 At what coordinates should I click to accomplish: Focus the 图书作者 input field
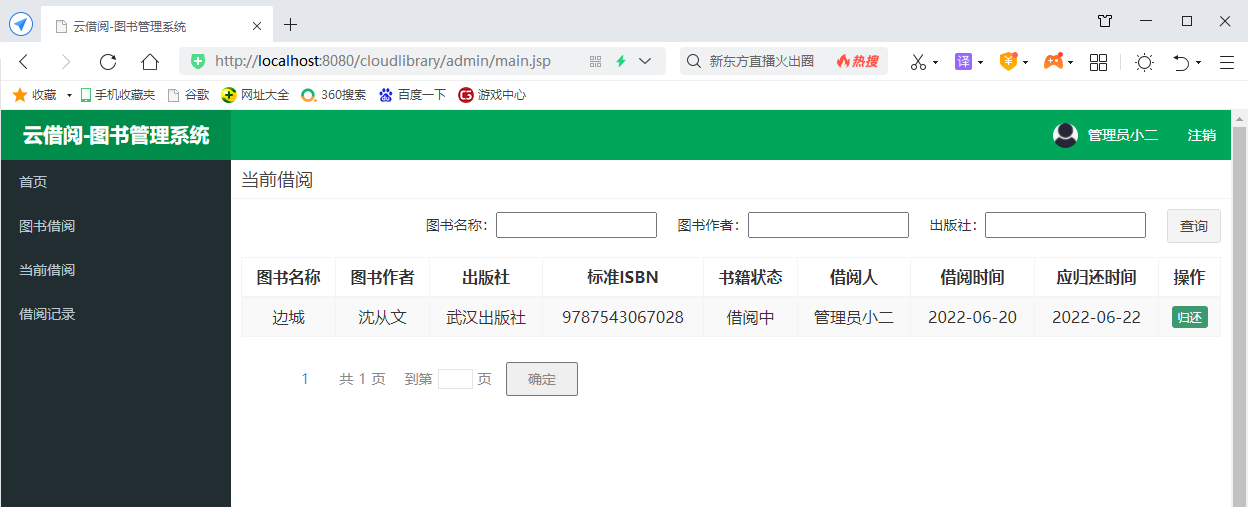[x=828, y=225]
